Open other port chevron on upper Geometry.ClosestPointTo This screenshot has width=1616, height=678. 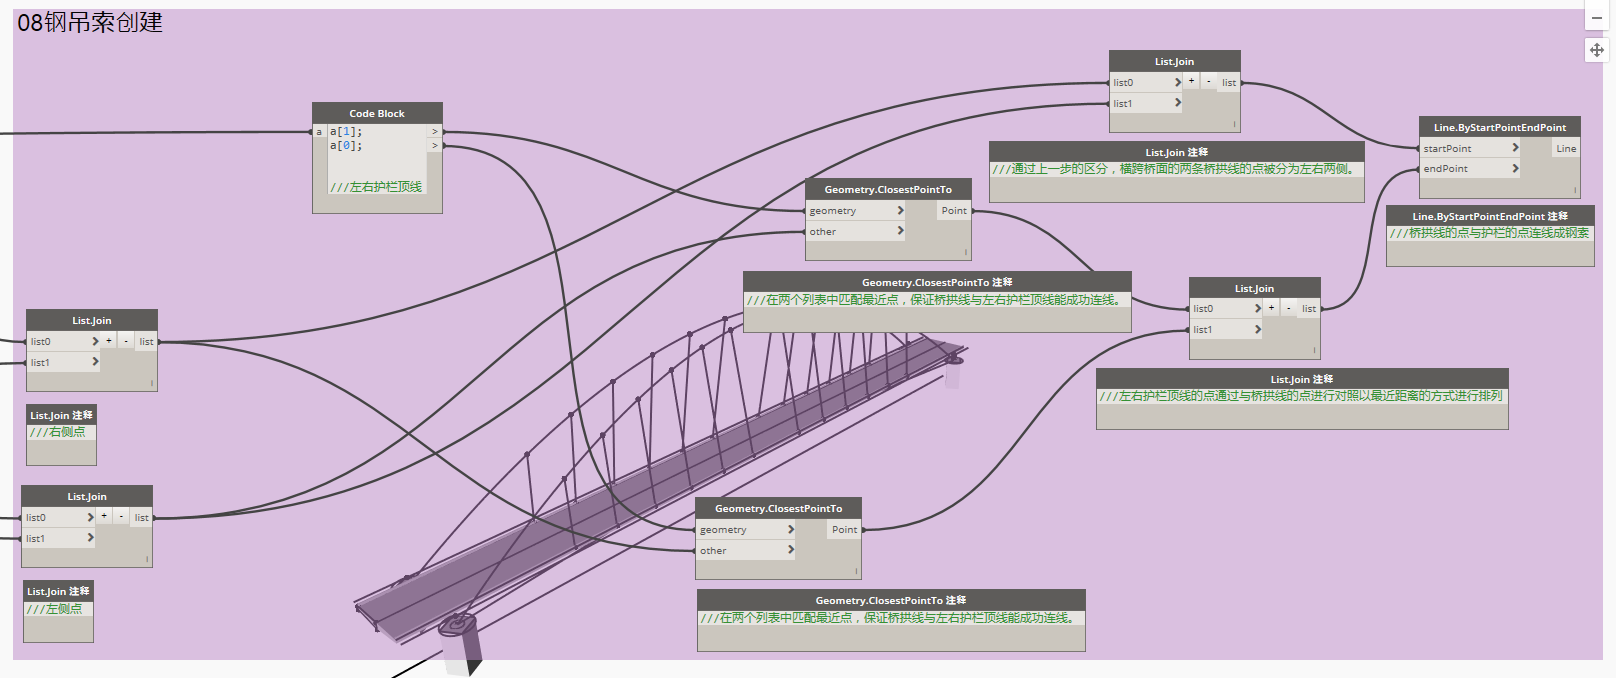(x=900, y=231)
